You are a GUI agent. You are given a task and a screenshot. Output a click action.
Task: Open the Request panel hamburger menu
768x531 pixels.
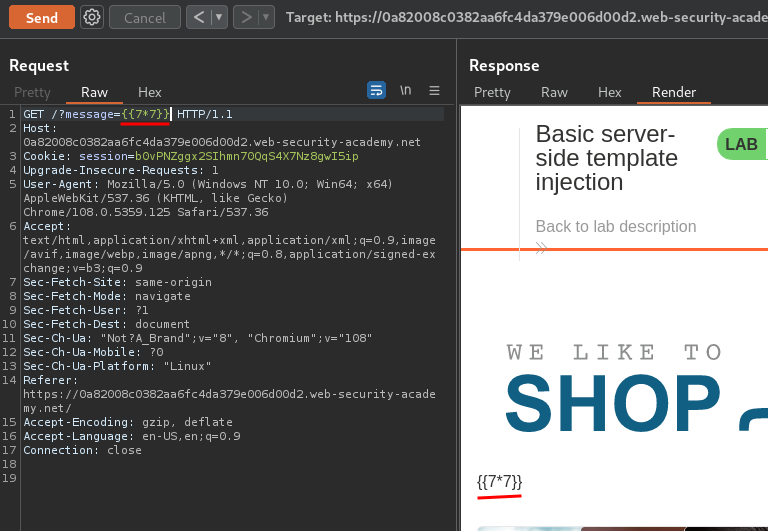434,91
